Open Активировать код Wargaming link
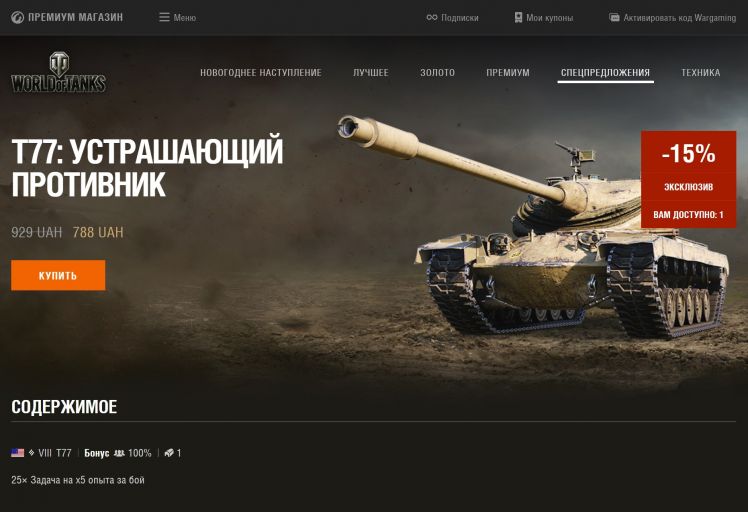Image resolution: width=748 pixels, height=512 pixels. coord(680,18)
